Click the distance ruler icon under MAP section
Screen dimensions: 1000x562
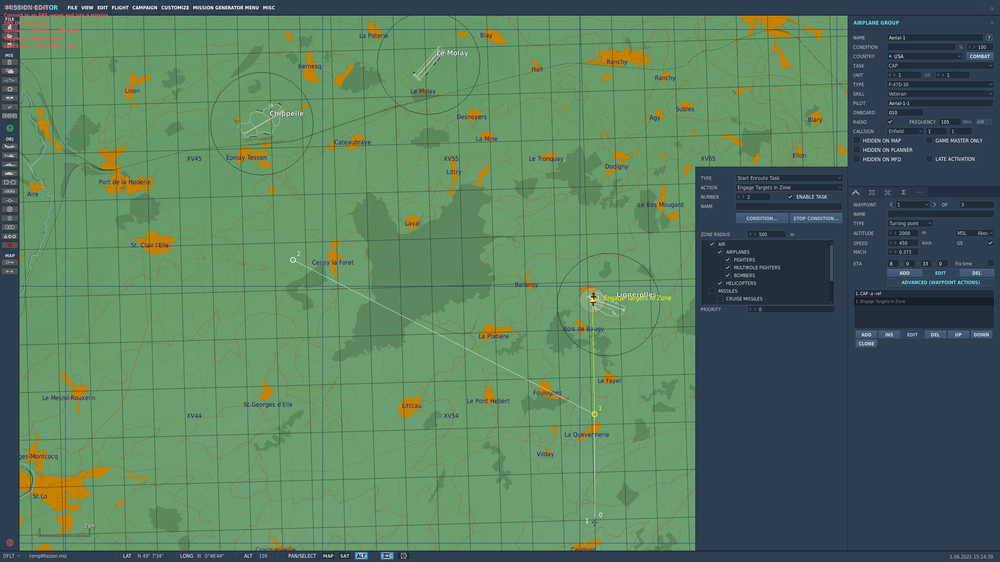click(10, 271)
